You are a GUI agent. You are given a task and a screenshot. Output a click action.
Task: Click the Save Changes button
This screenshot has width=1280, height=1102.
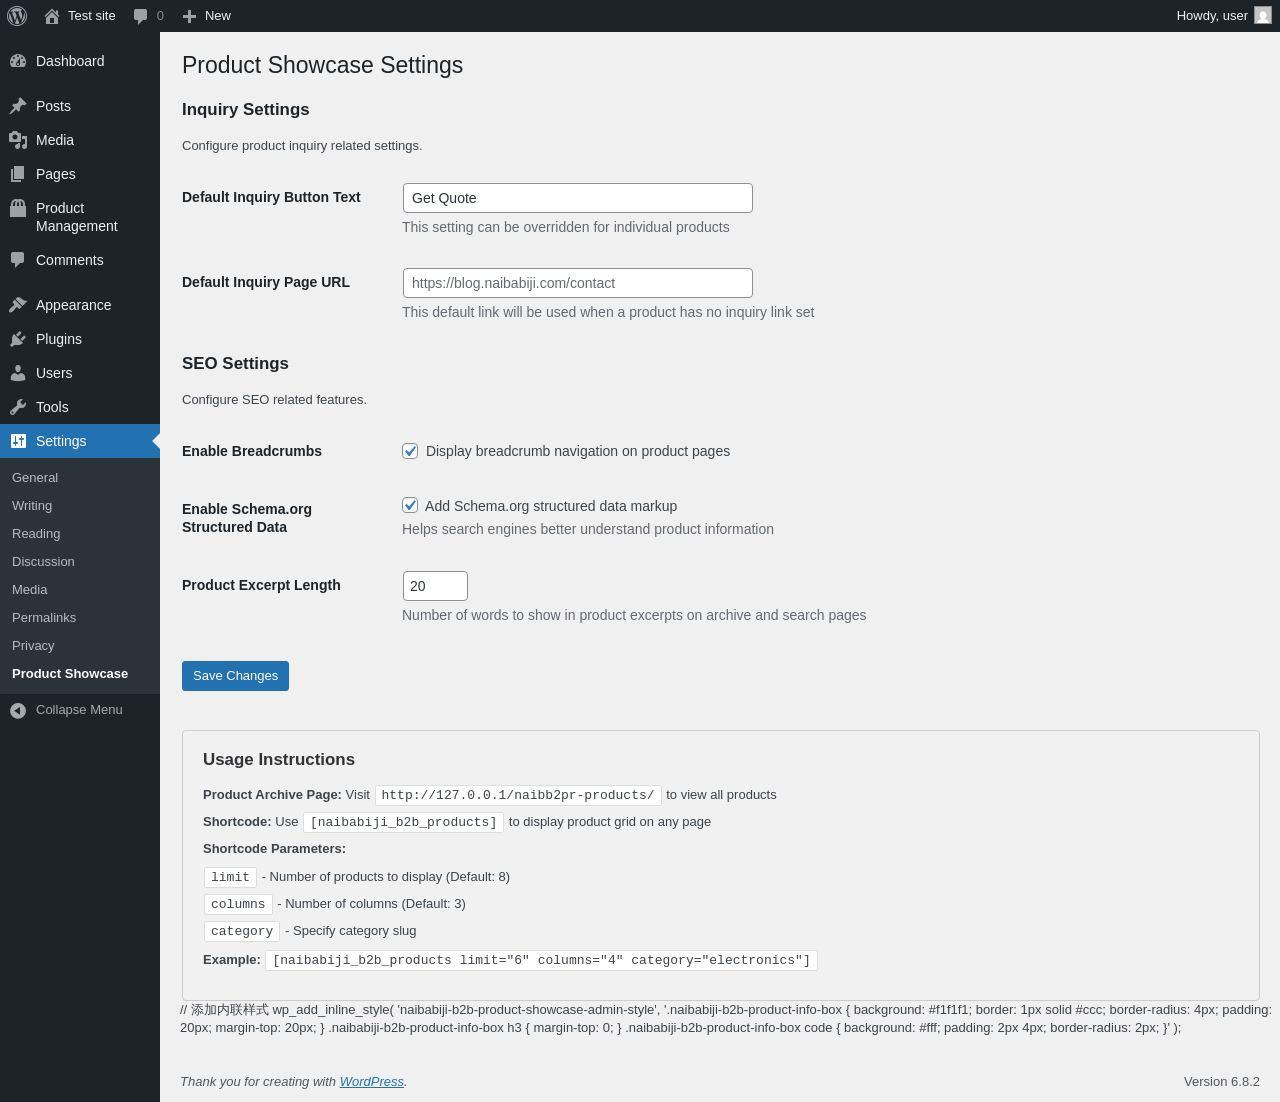point(235,676)
